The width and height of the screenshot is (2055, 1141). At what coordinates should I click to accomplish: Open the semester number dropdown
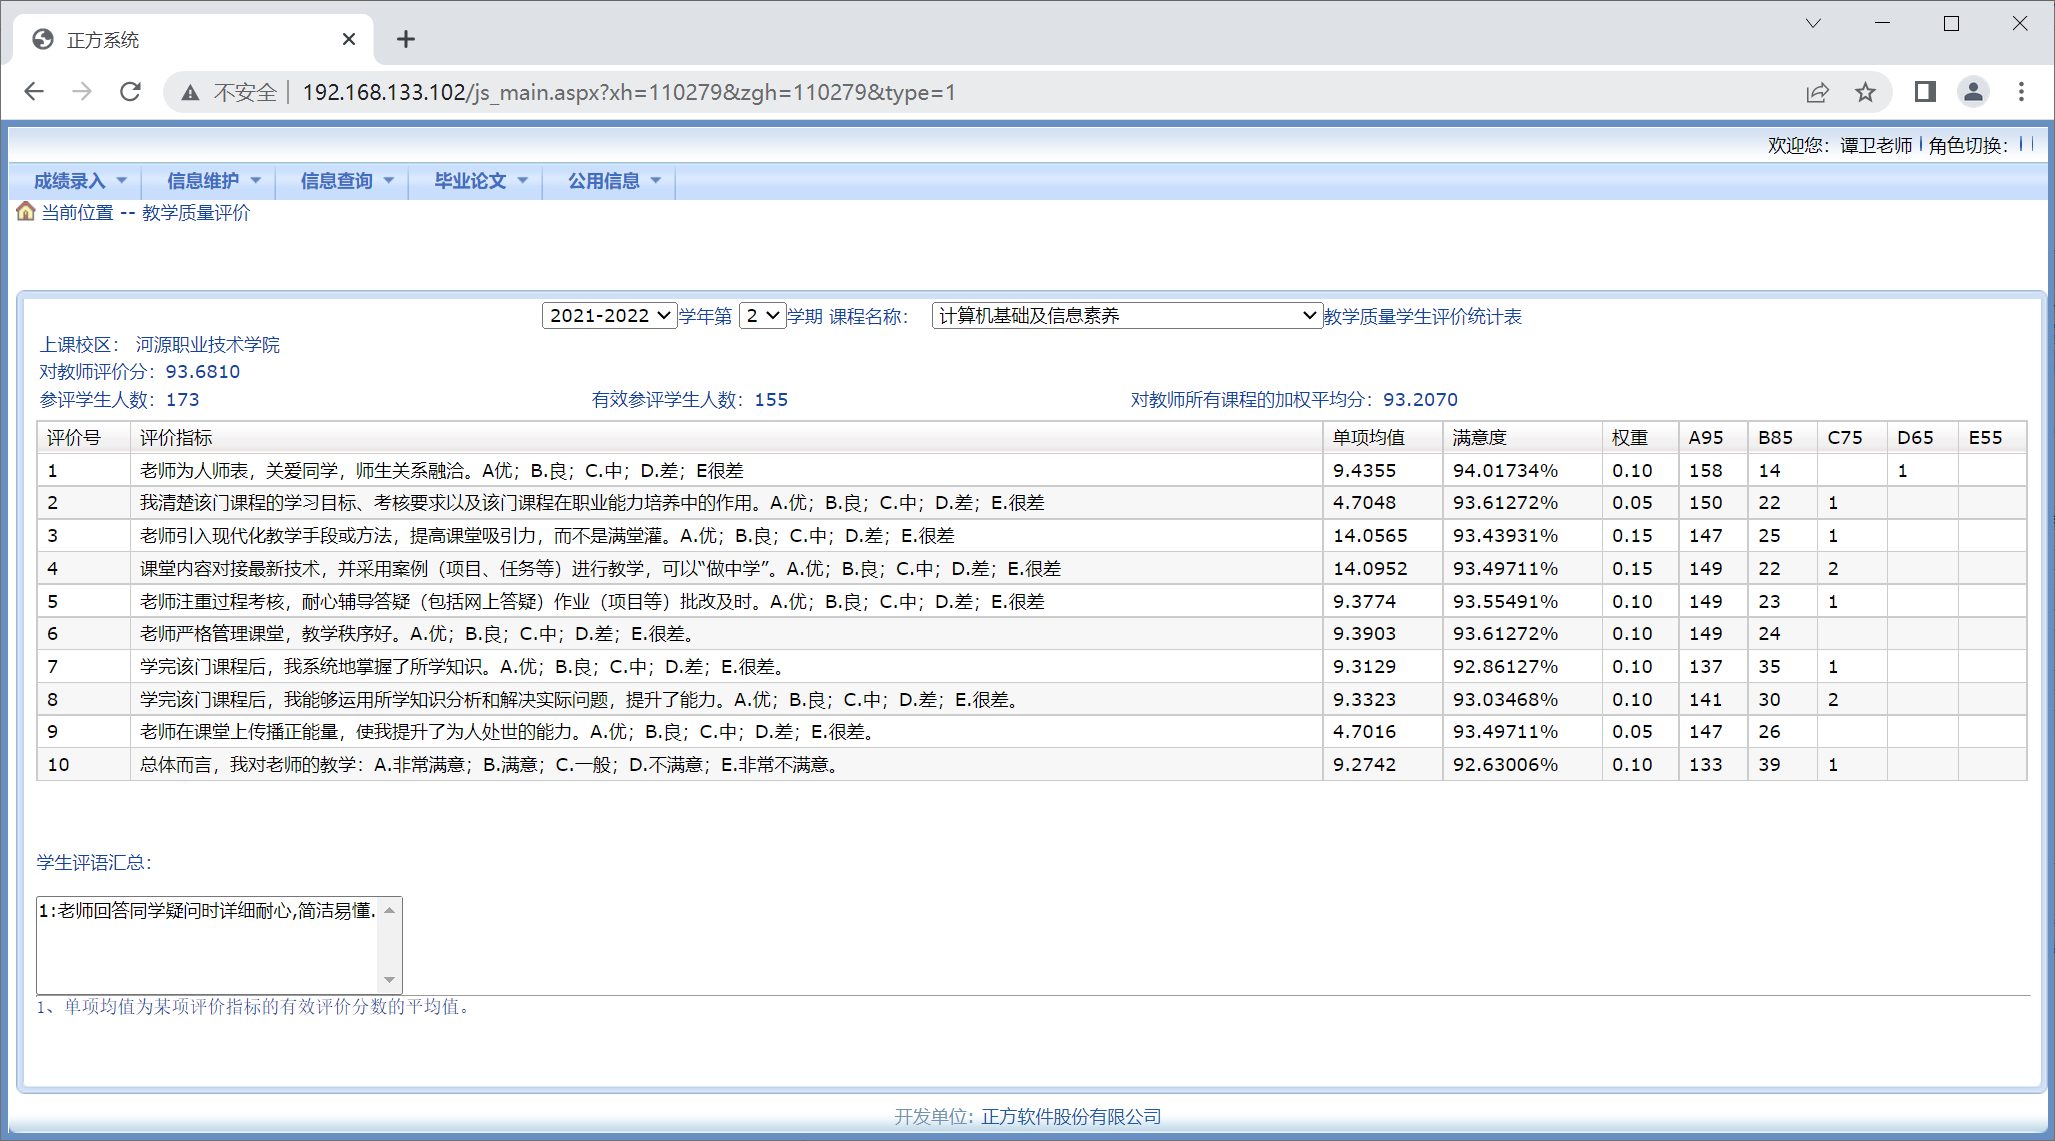tap(762, 316)
